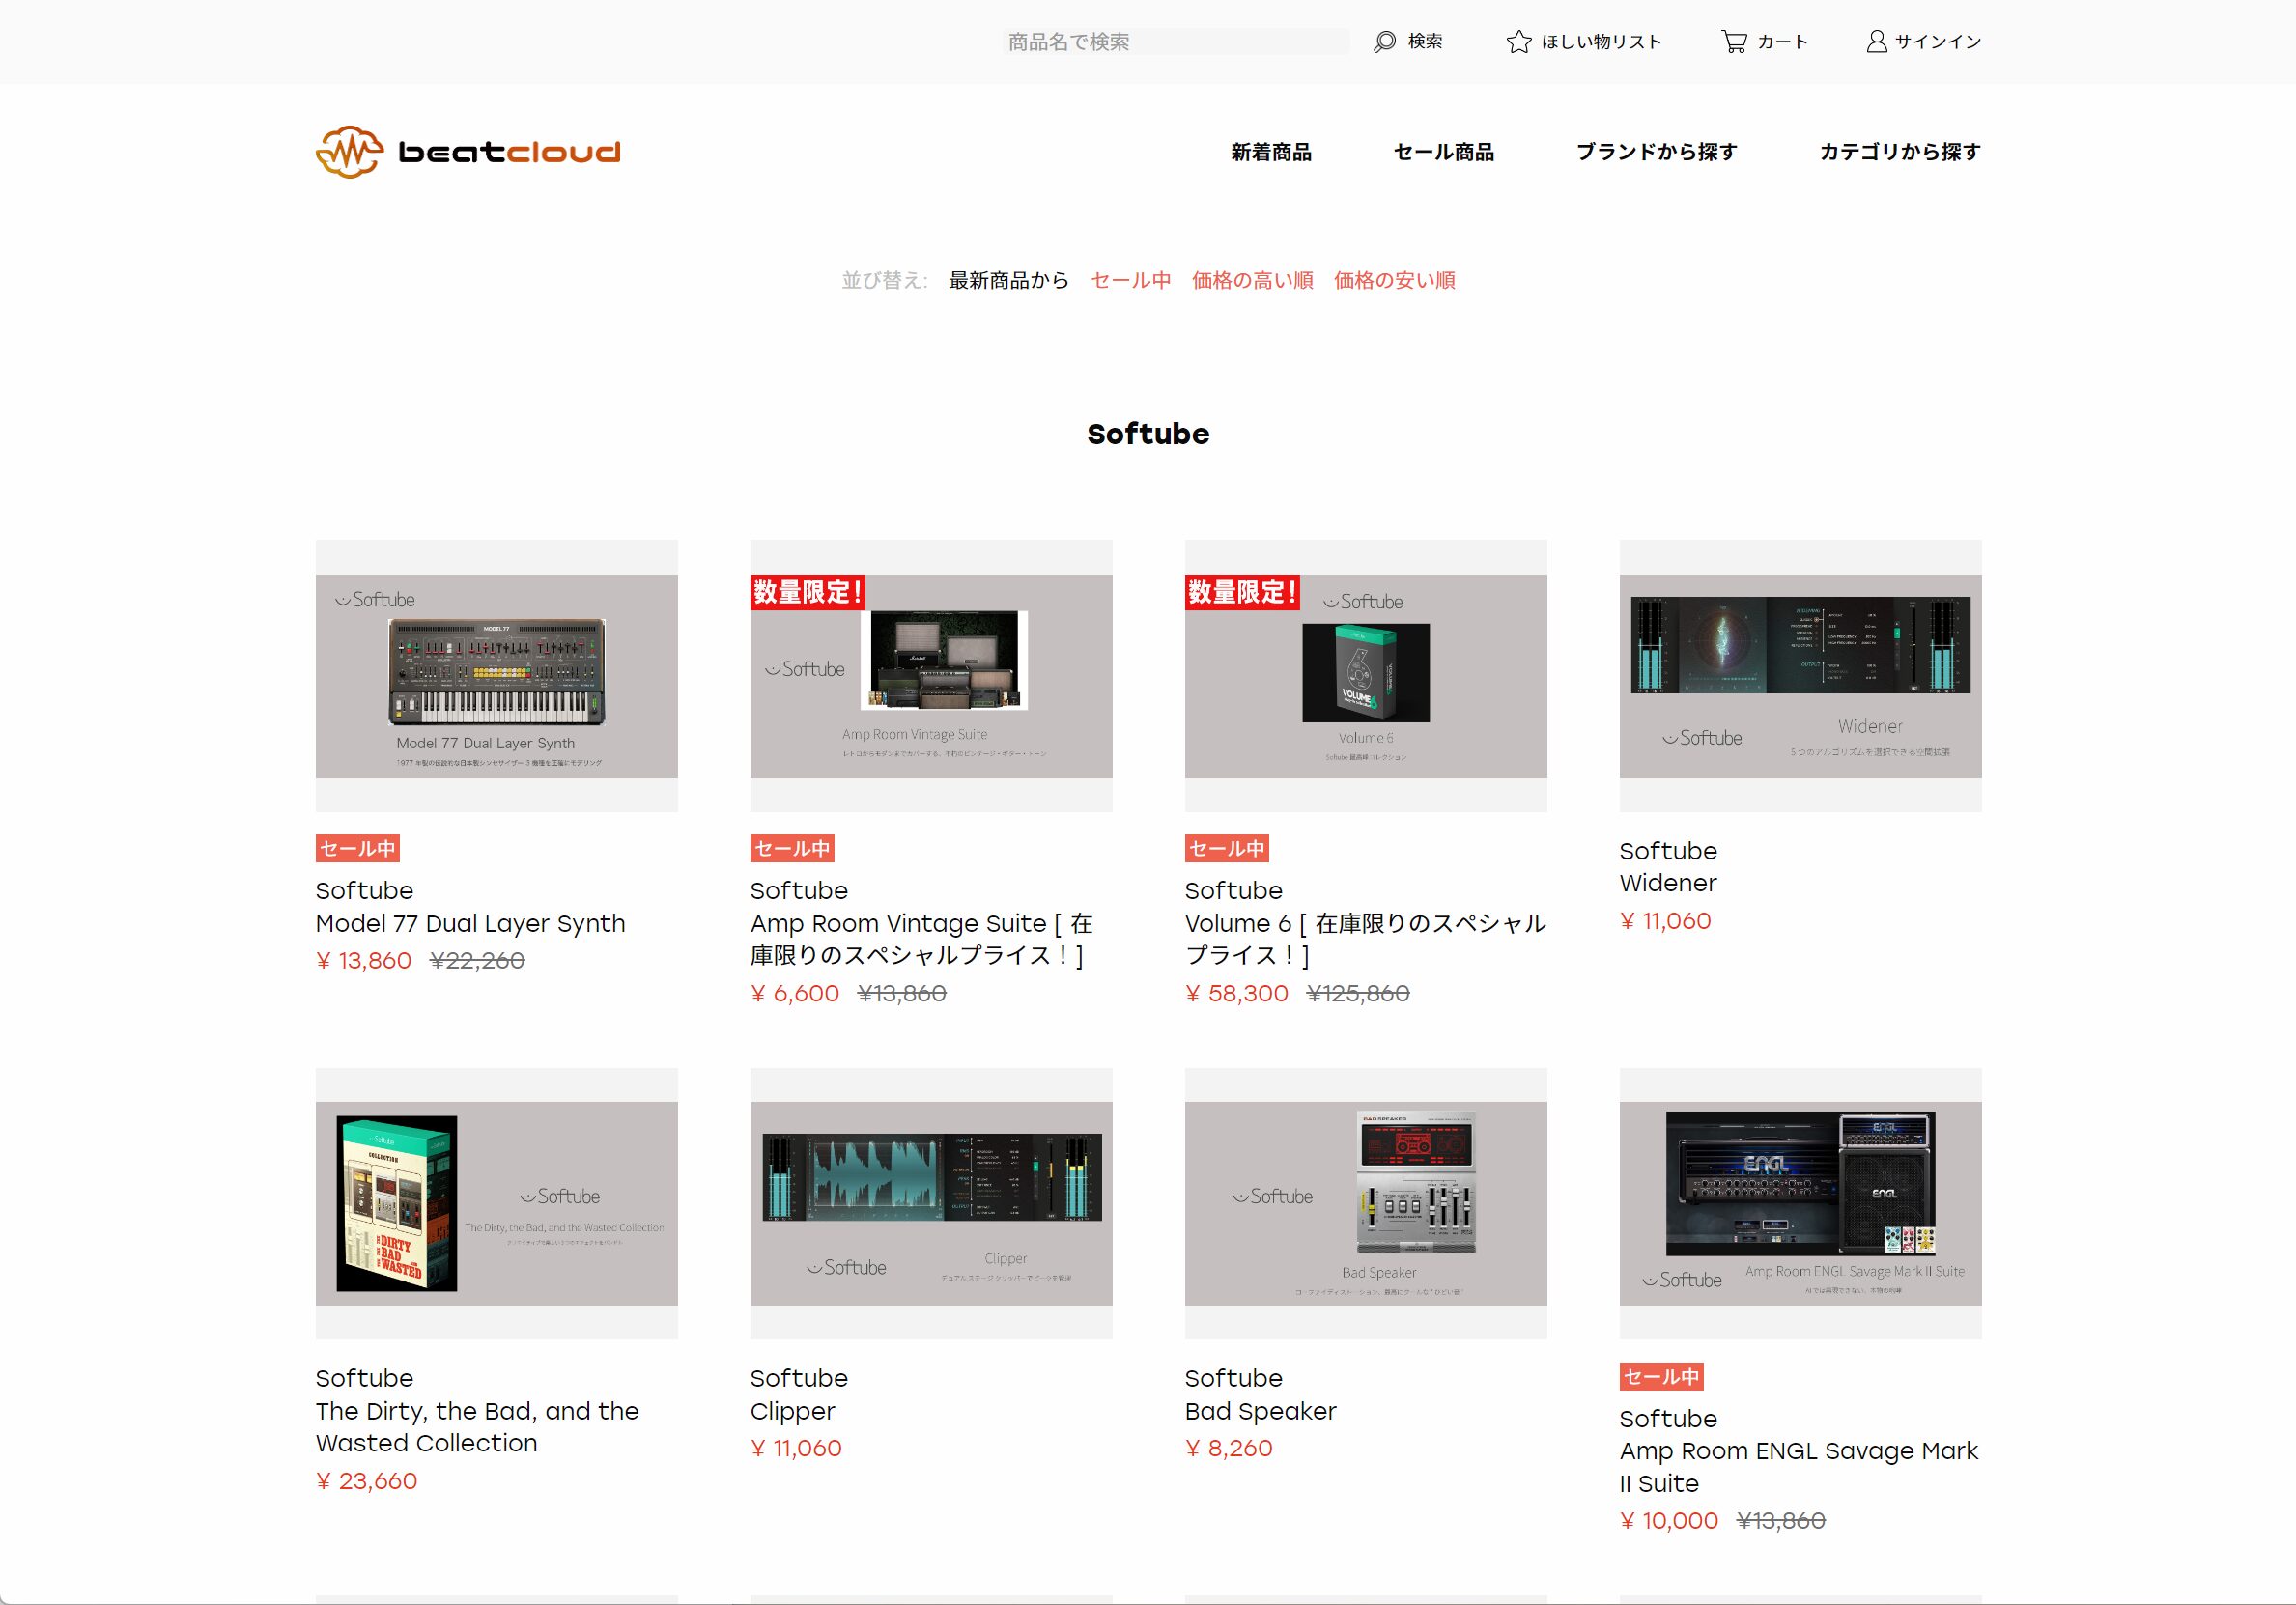
Task: Sort by 最新商品から
Action: 1009,280
